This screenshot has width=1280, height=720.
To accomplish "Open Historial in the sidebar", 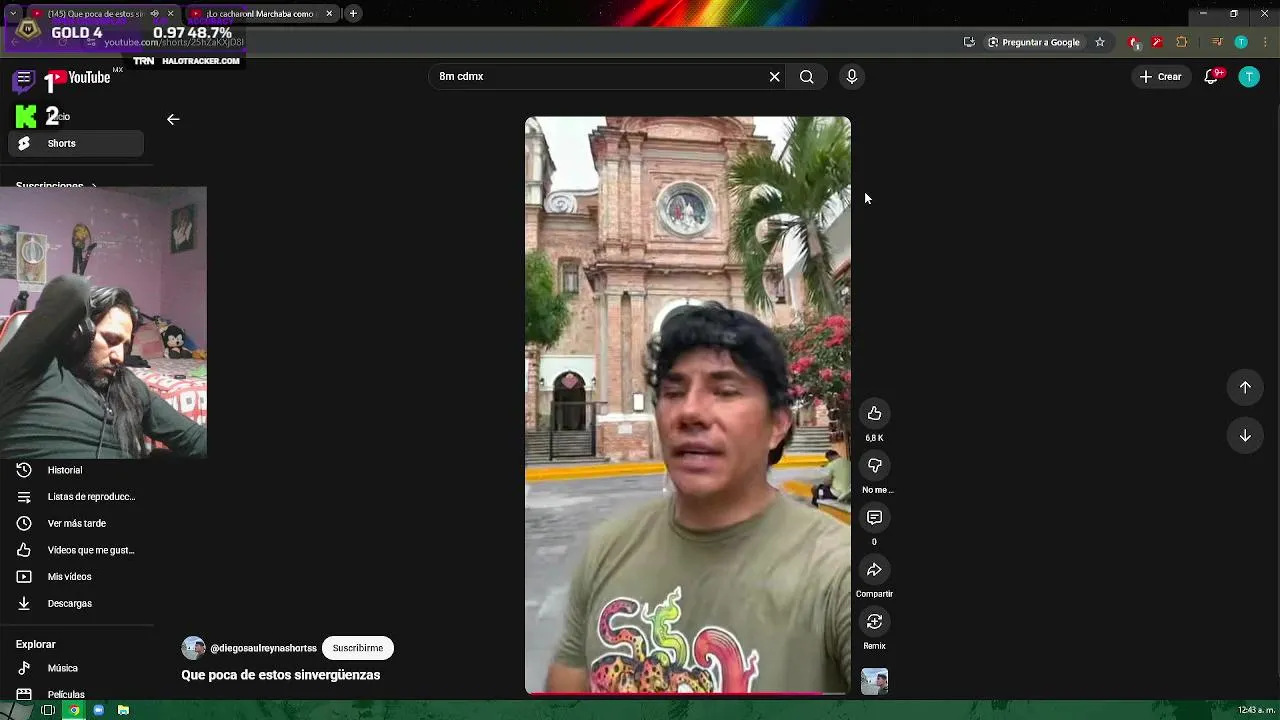I will [x=76, y=470].
